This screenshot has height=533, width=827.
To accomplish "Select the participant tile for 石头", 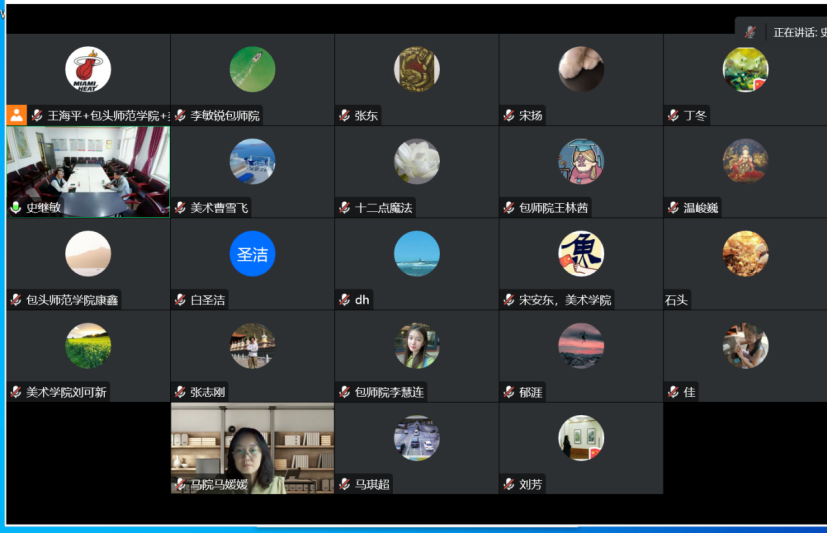I will pos(745,264).
